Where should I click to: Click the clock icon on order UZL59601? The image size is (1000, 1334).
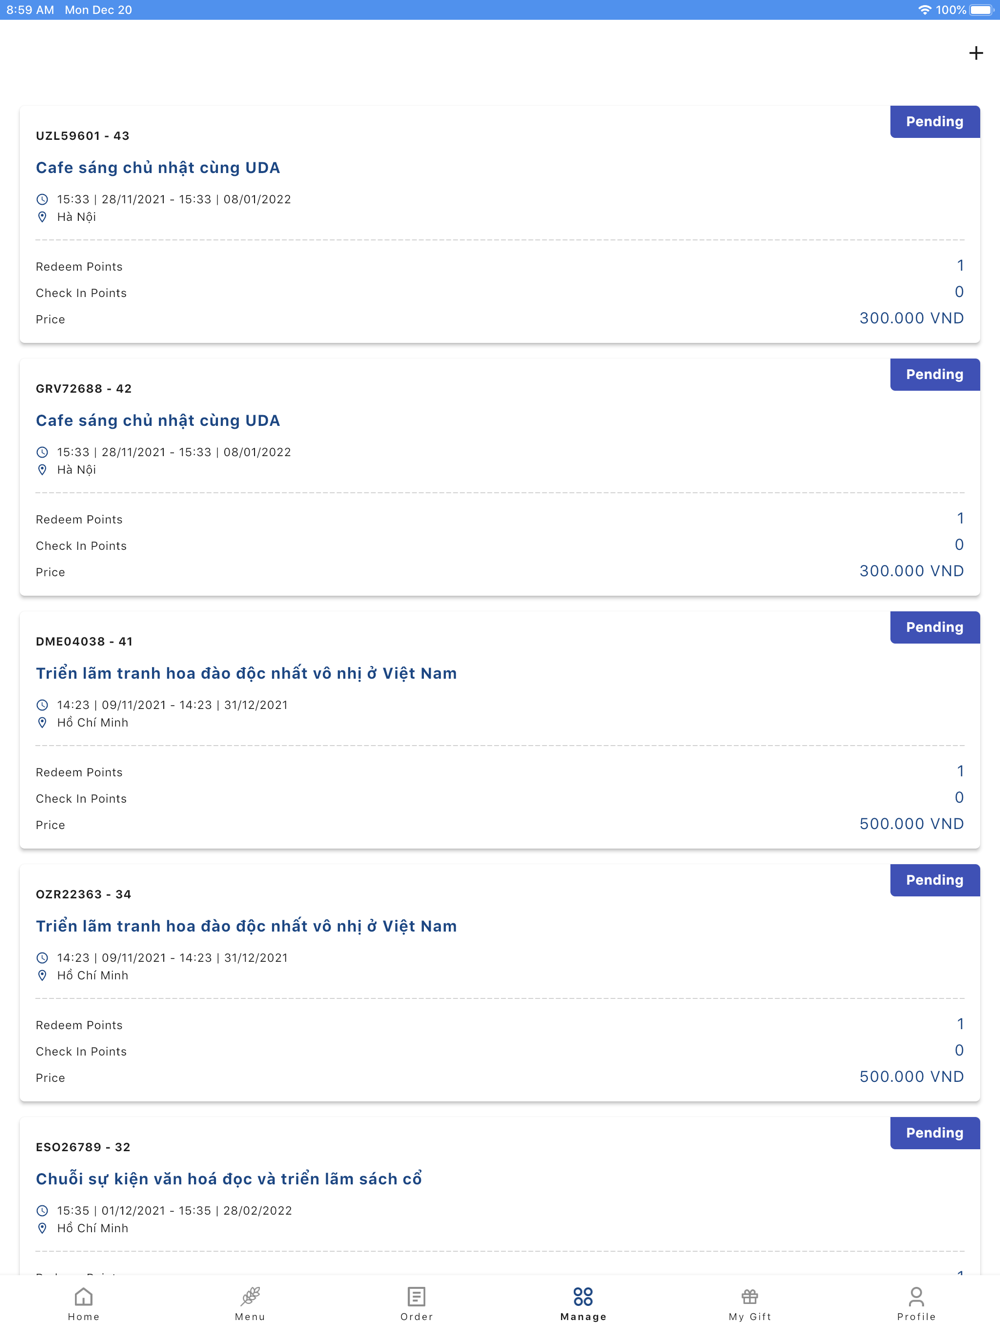42,200
